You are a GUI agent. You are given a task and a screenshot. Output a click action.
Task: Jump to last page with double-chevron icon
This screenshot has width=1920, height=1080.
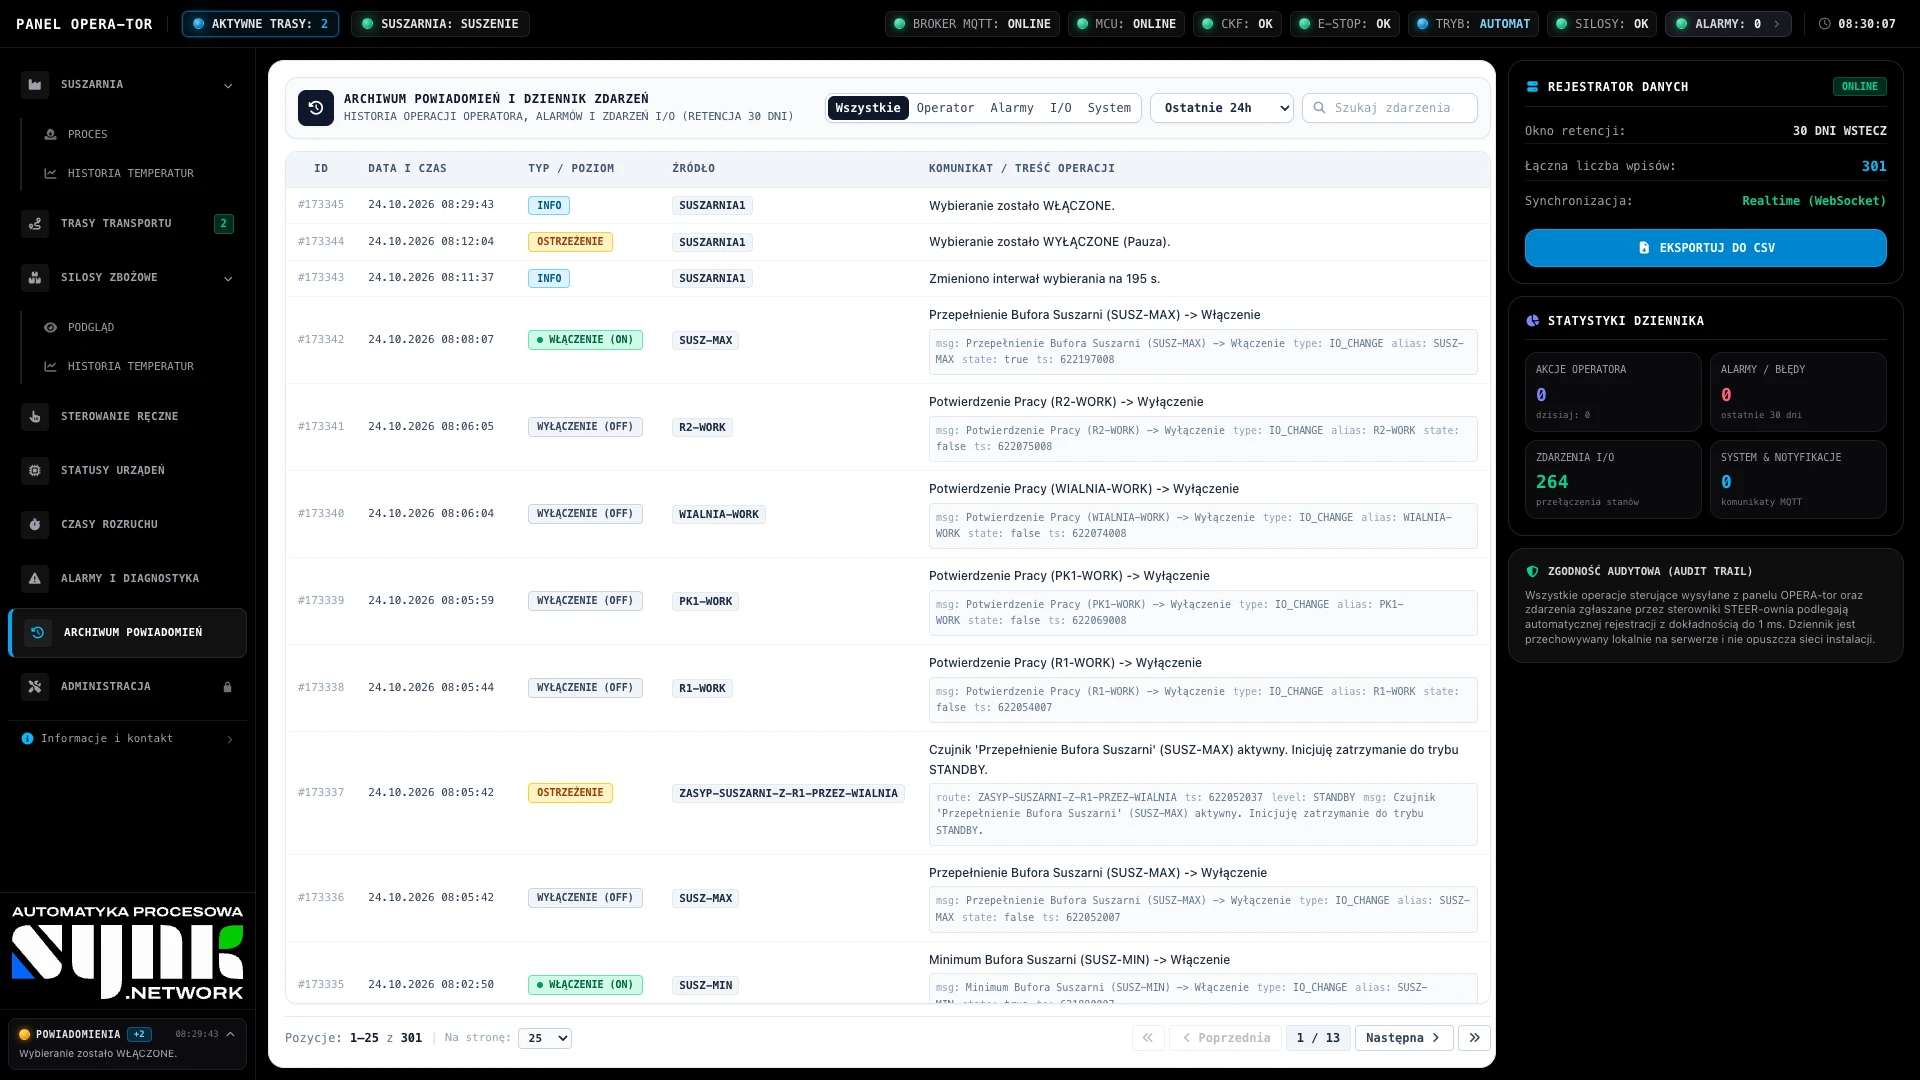click(x=1474, y=1038)
